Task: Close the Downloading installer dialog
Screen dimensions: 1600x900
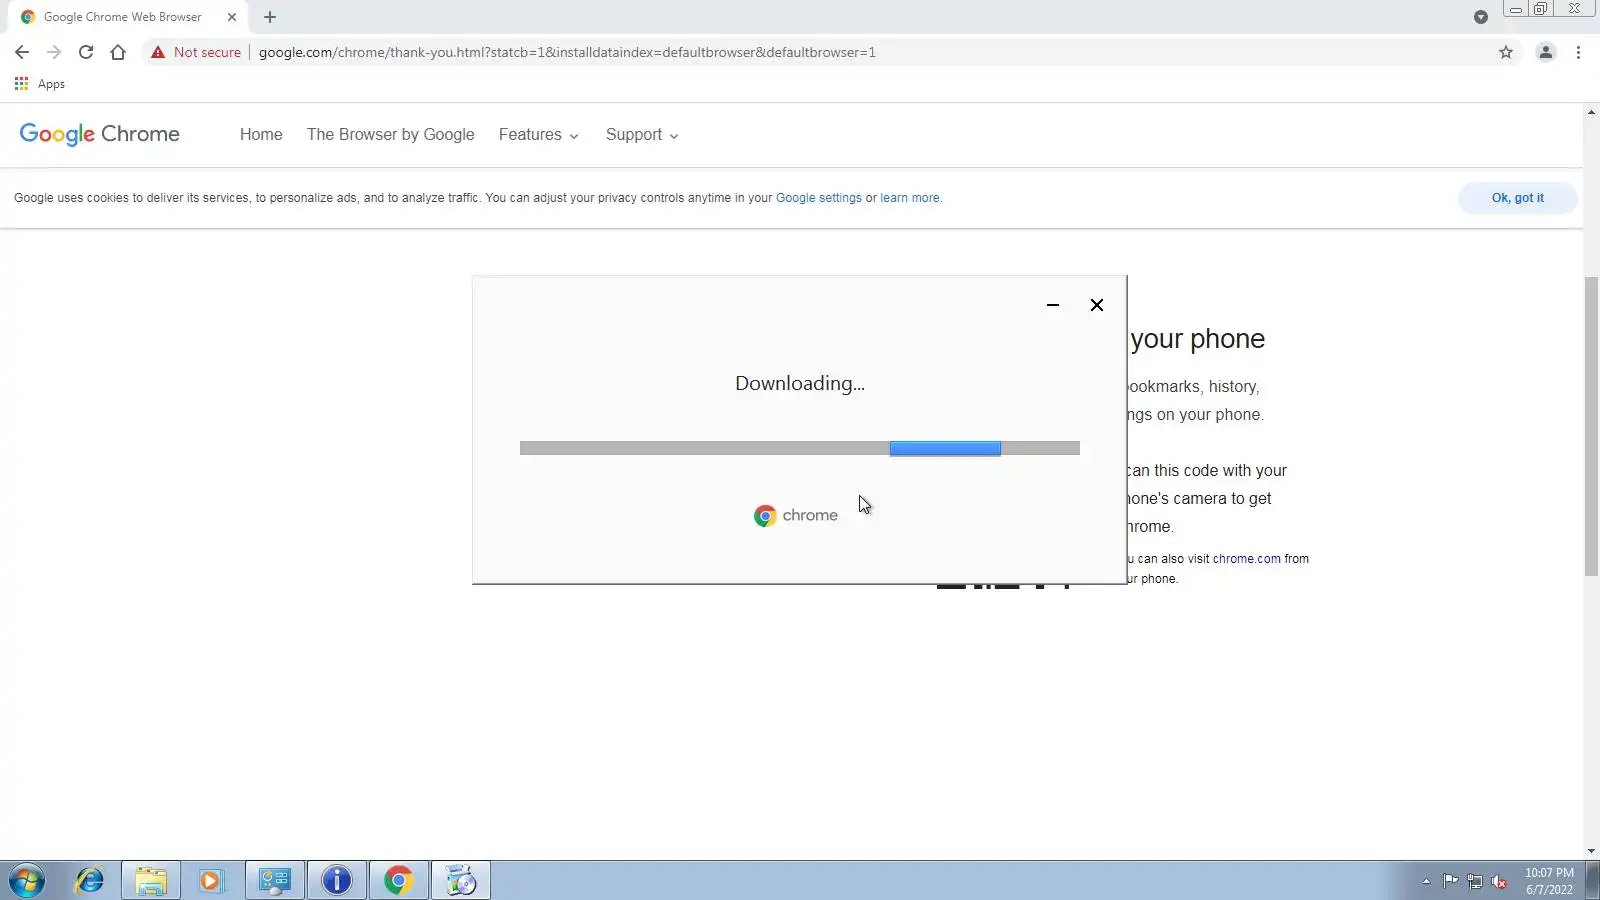Action: [1097, 305]
